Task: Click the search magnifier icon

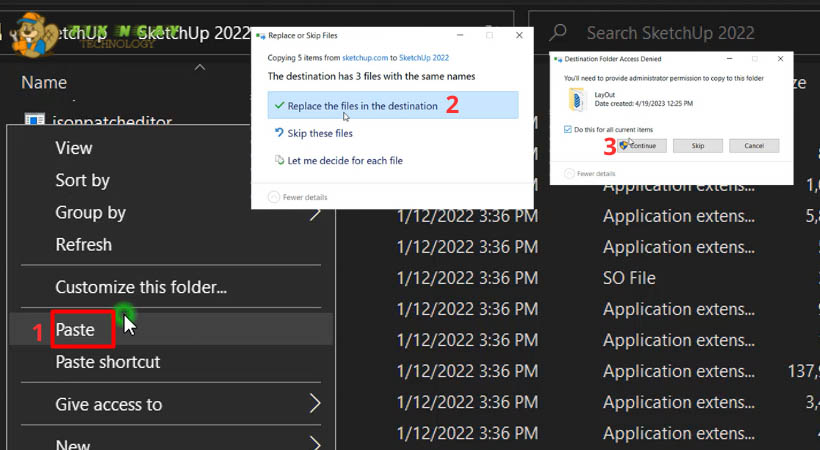Action: tap(559, 33)
